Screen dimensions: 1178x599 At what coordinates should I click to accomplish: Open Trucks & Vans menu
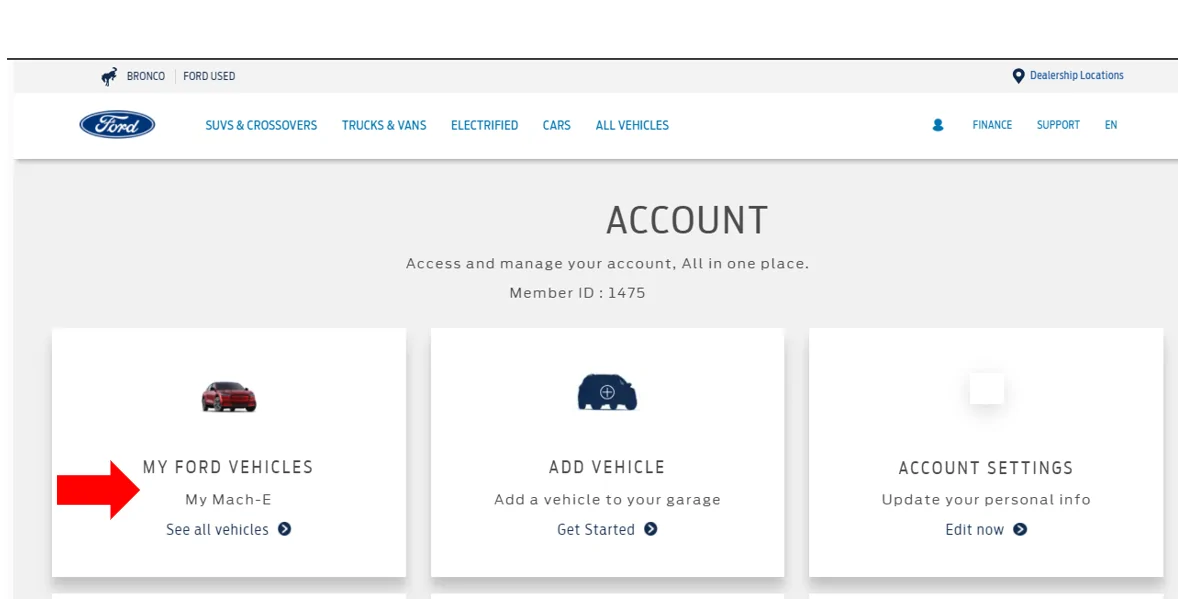384,126
